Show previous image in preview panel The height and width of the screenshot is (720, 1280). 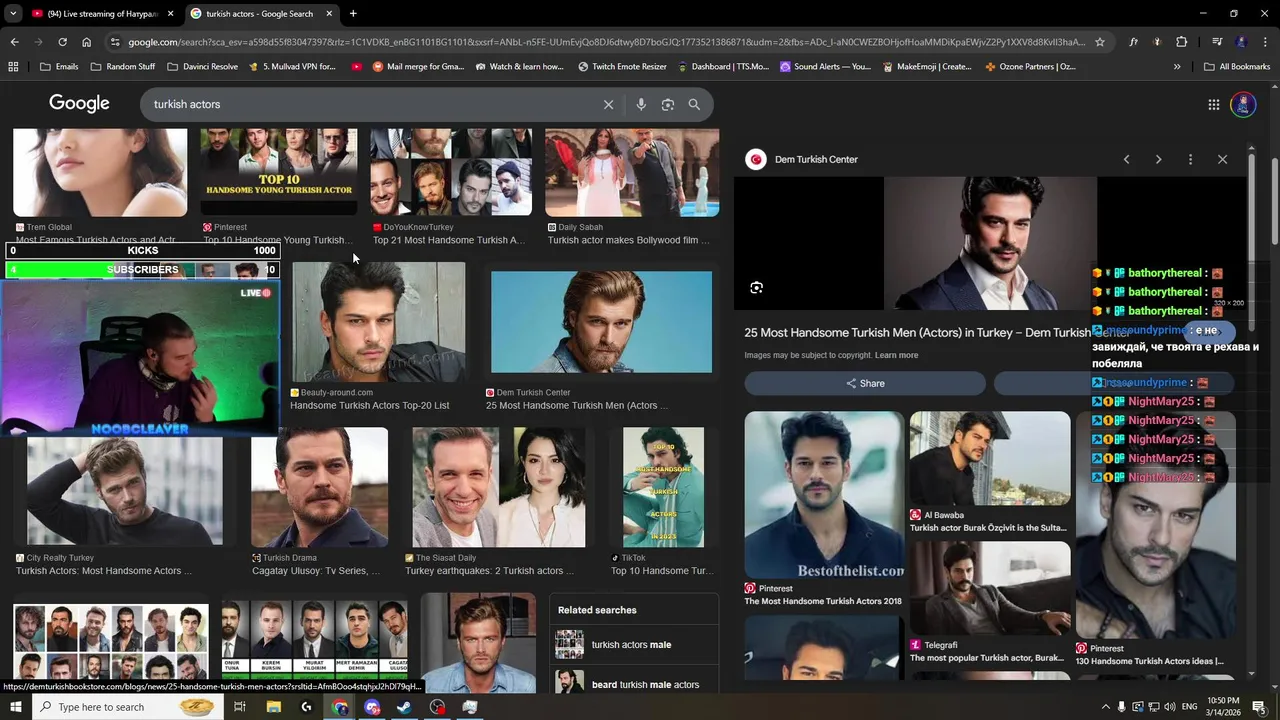point(1126,159)
